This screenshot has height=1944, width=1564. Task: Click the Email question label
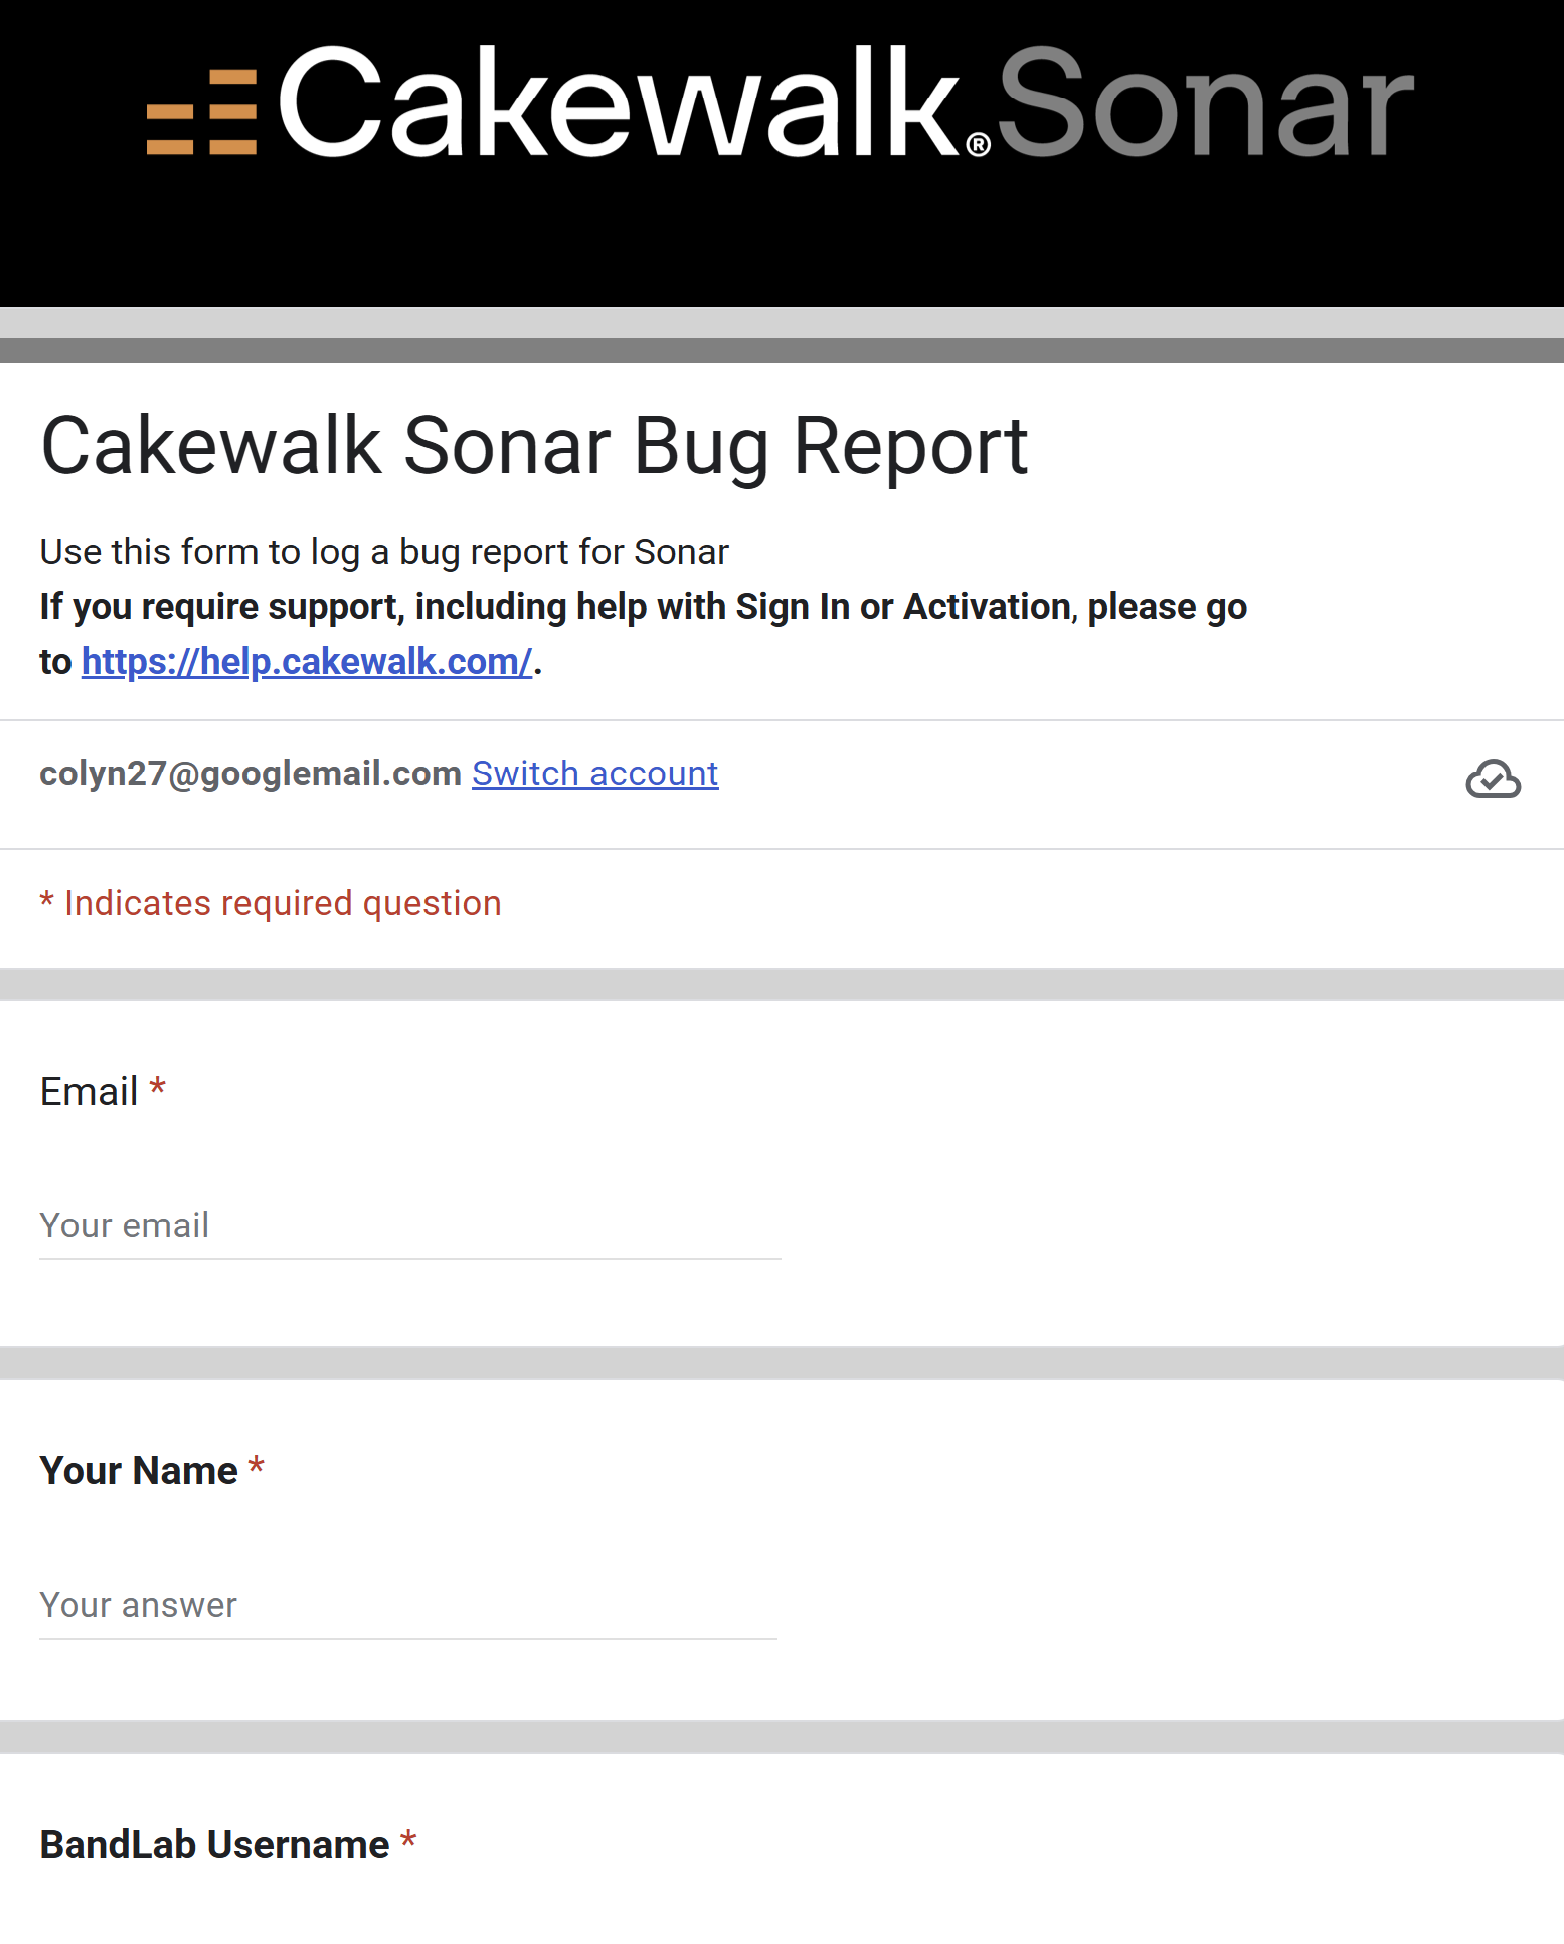(x=89, y=1092)
